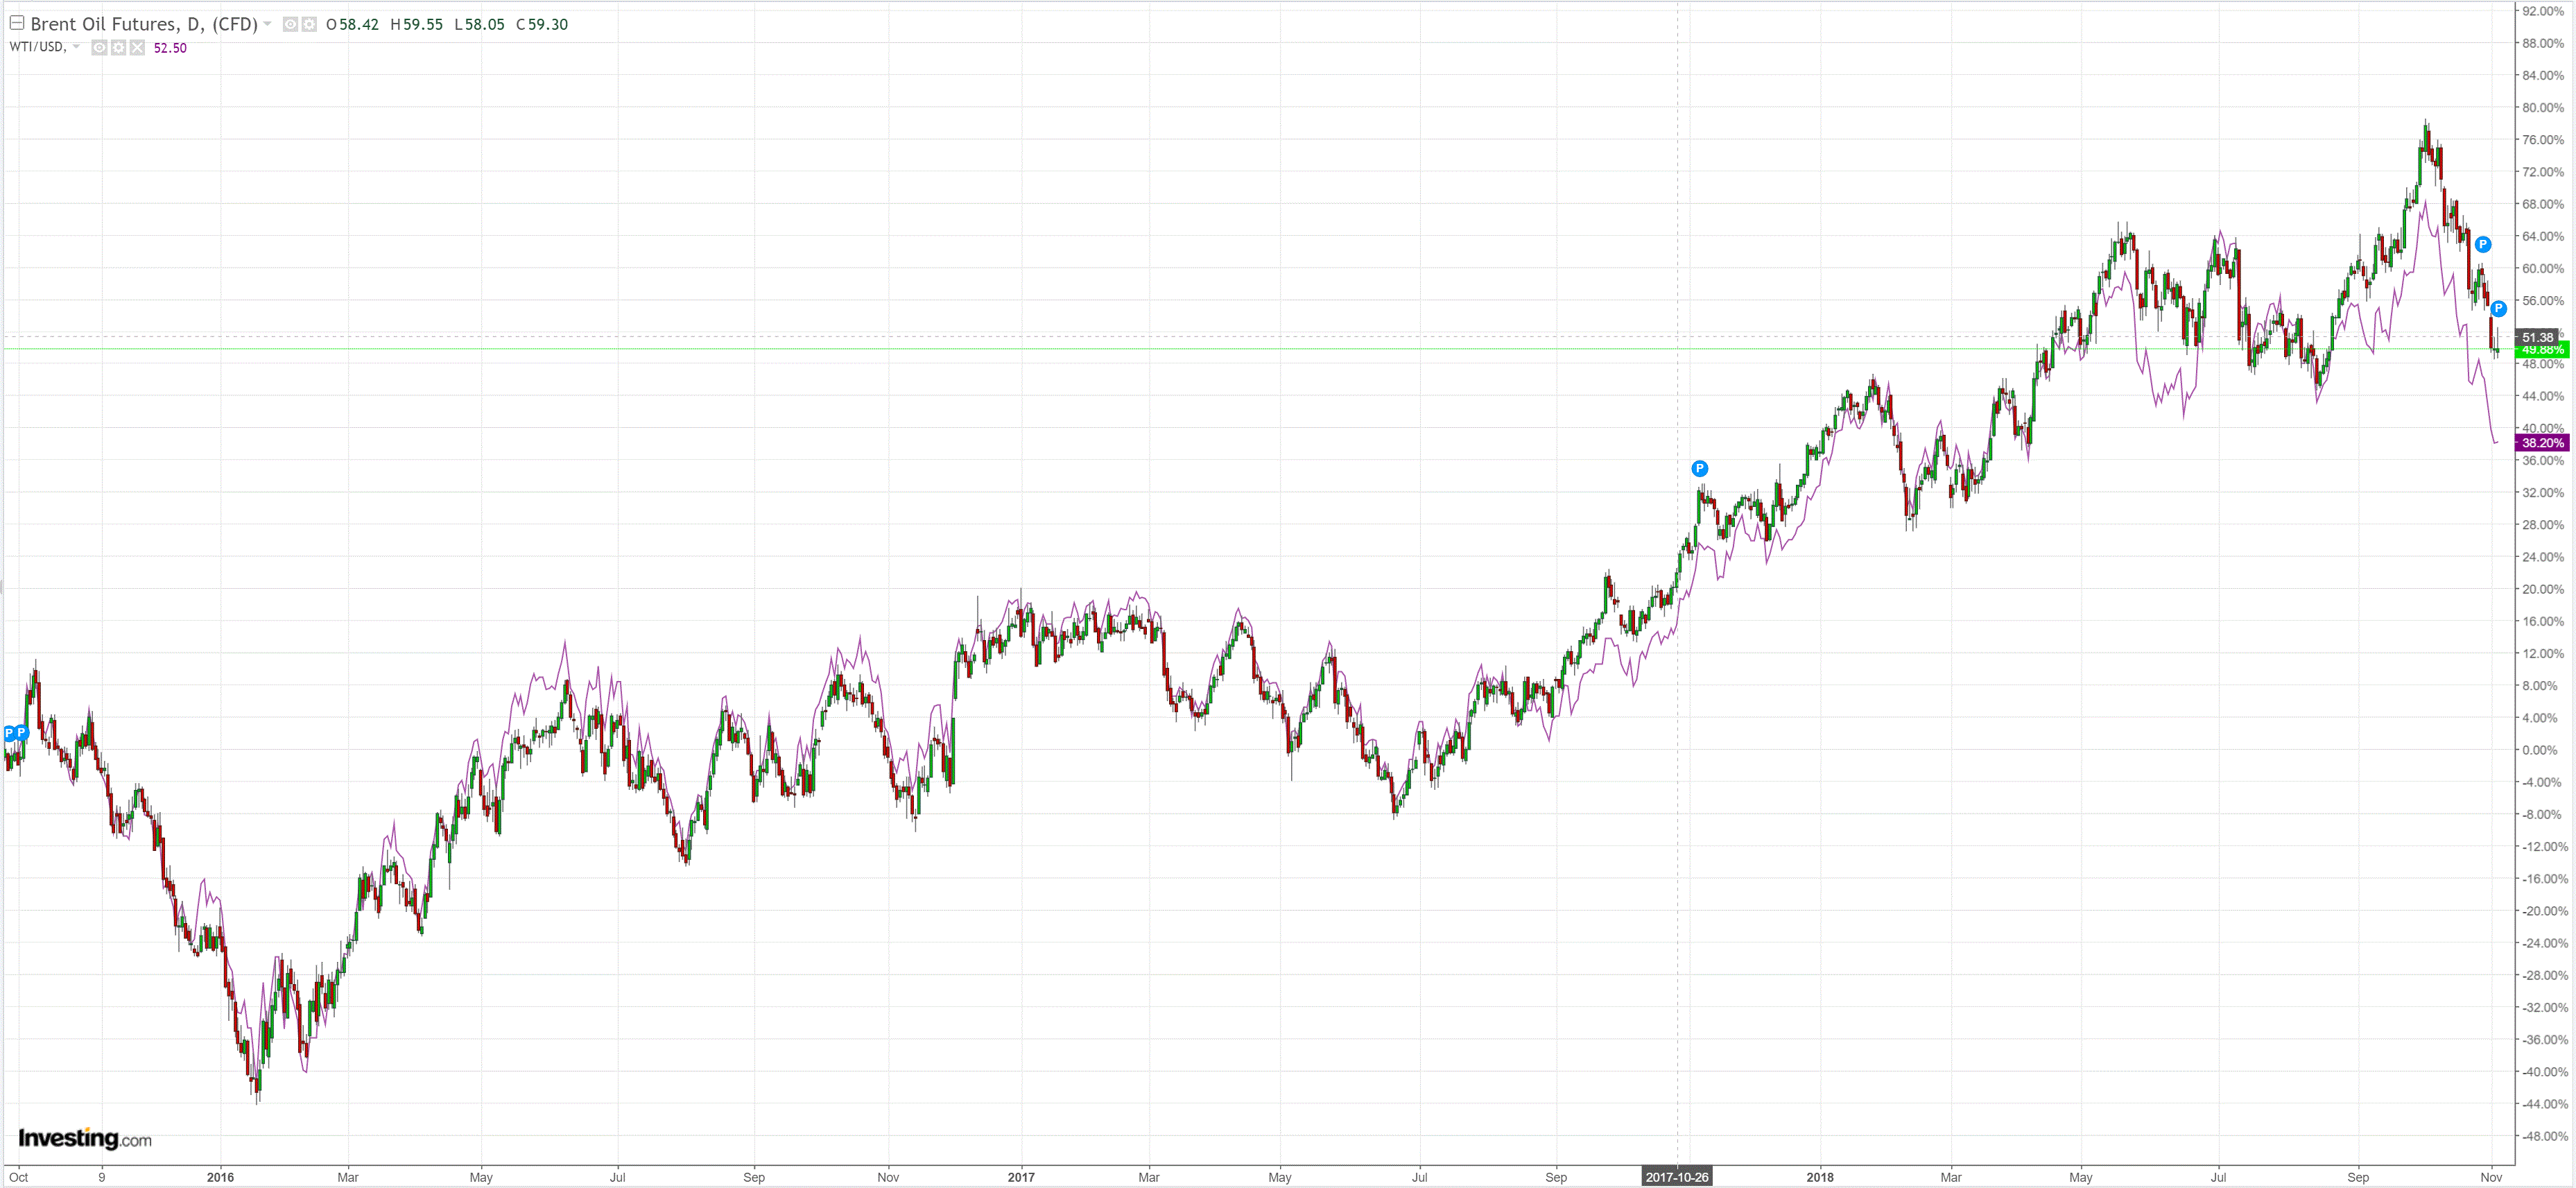Hide the WTI/USD overlay with eye icon
The width and height of the screenshot is (2576, 1188).
click(99, 48)
